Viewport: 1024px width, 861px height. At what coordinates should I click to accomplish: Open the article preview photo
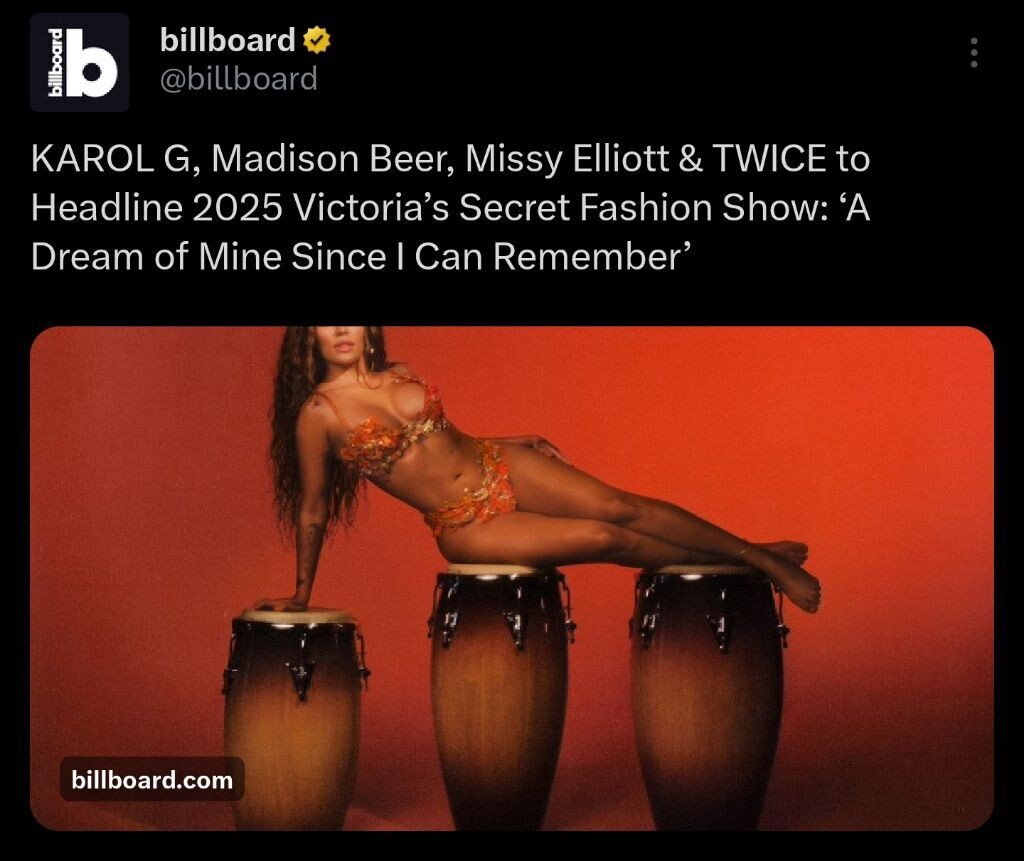pos(512,578)
